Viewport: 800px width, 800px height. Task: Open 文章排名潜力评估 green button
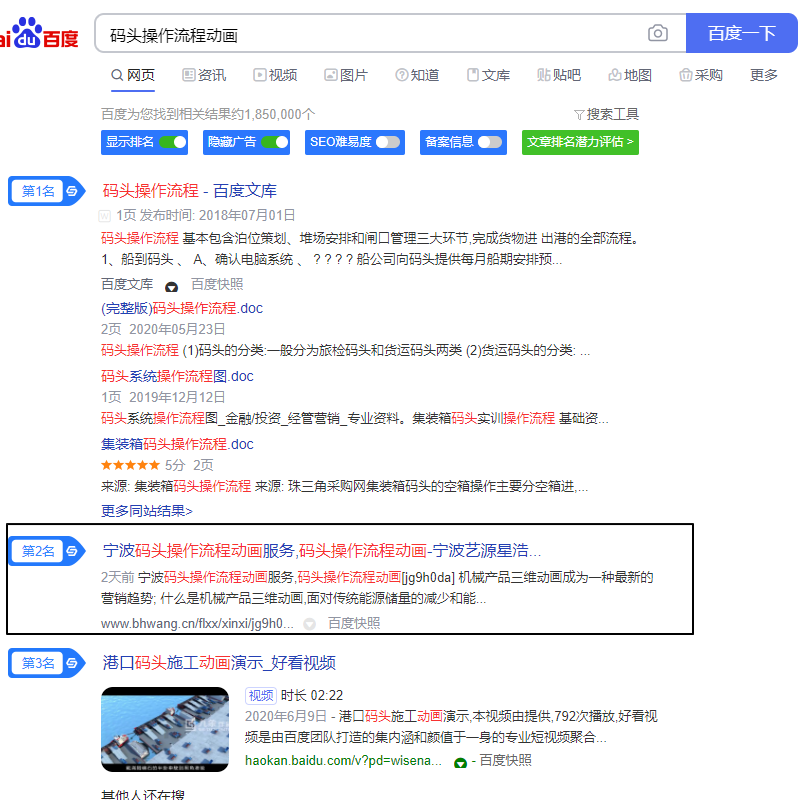[580, 142]
